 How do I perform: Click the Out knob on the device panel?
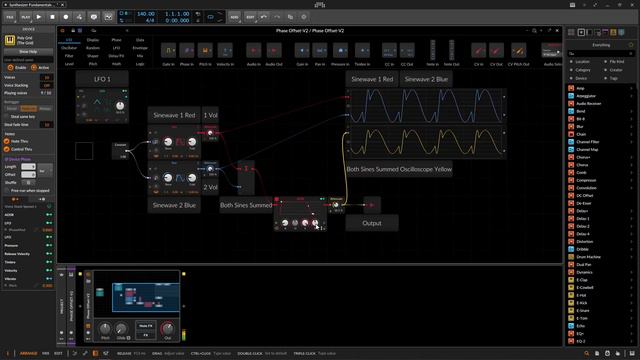coord(168,329)
